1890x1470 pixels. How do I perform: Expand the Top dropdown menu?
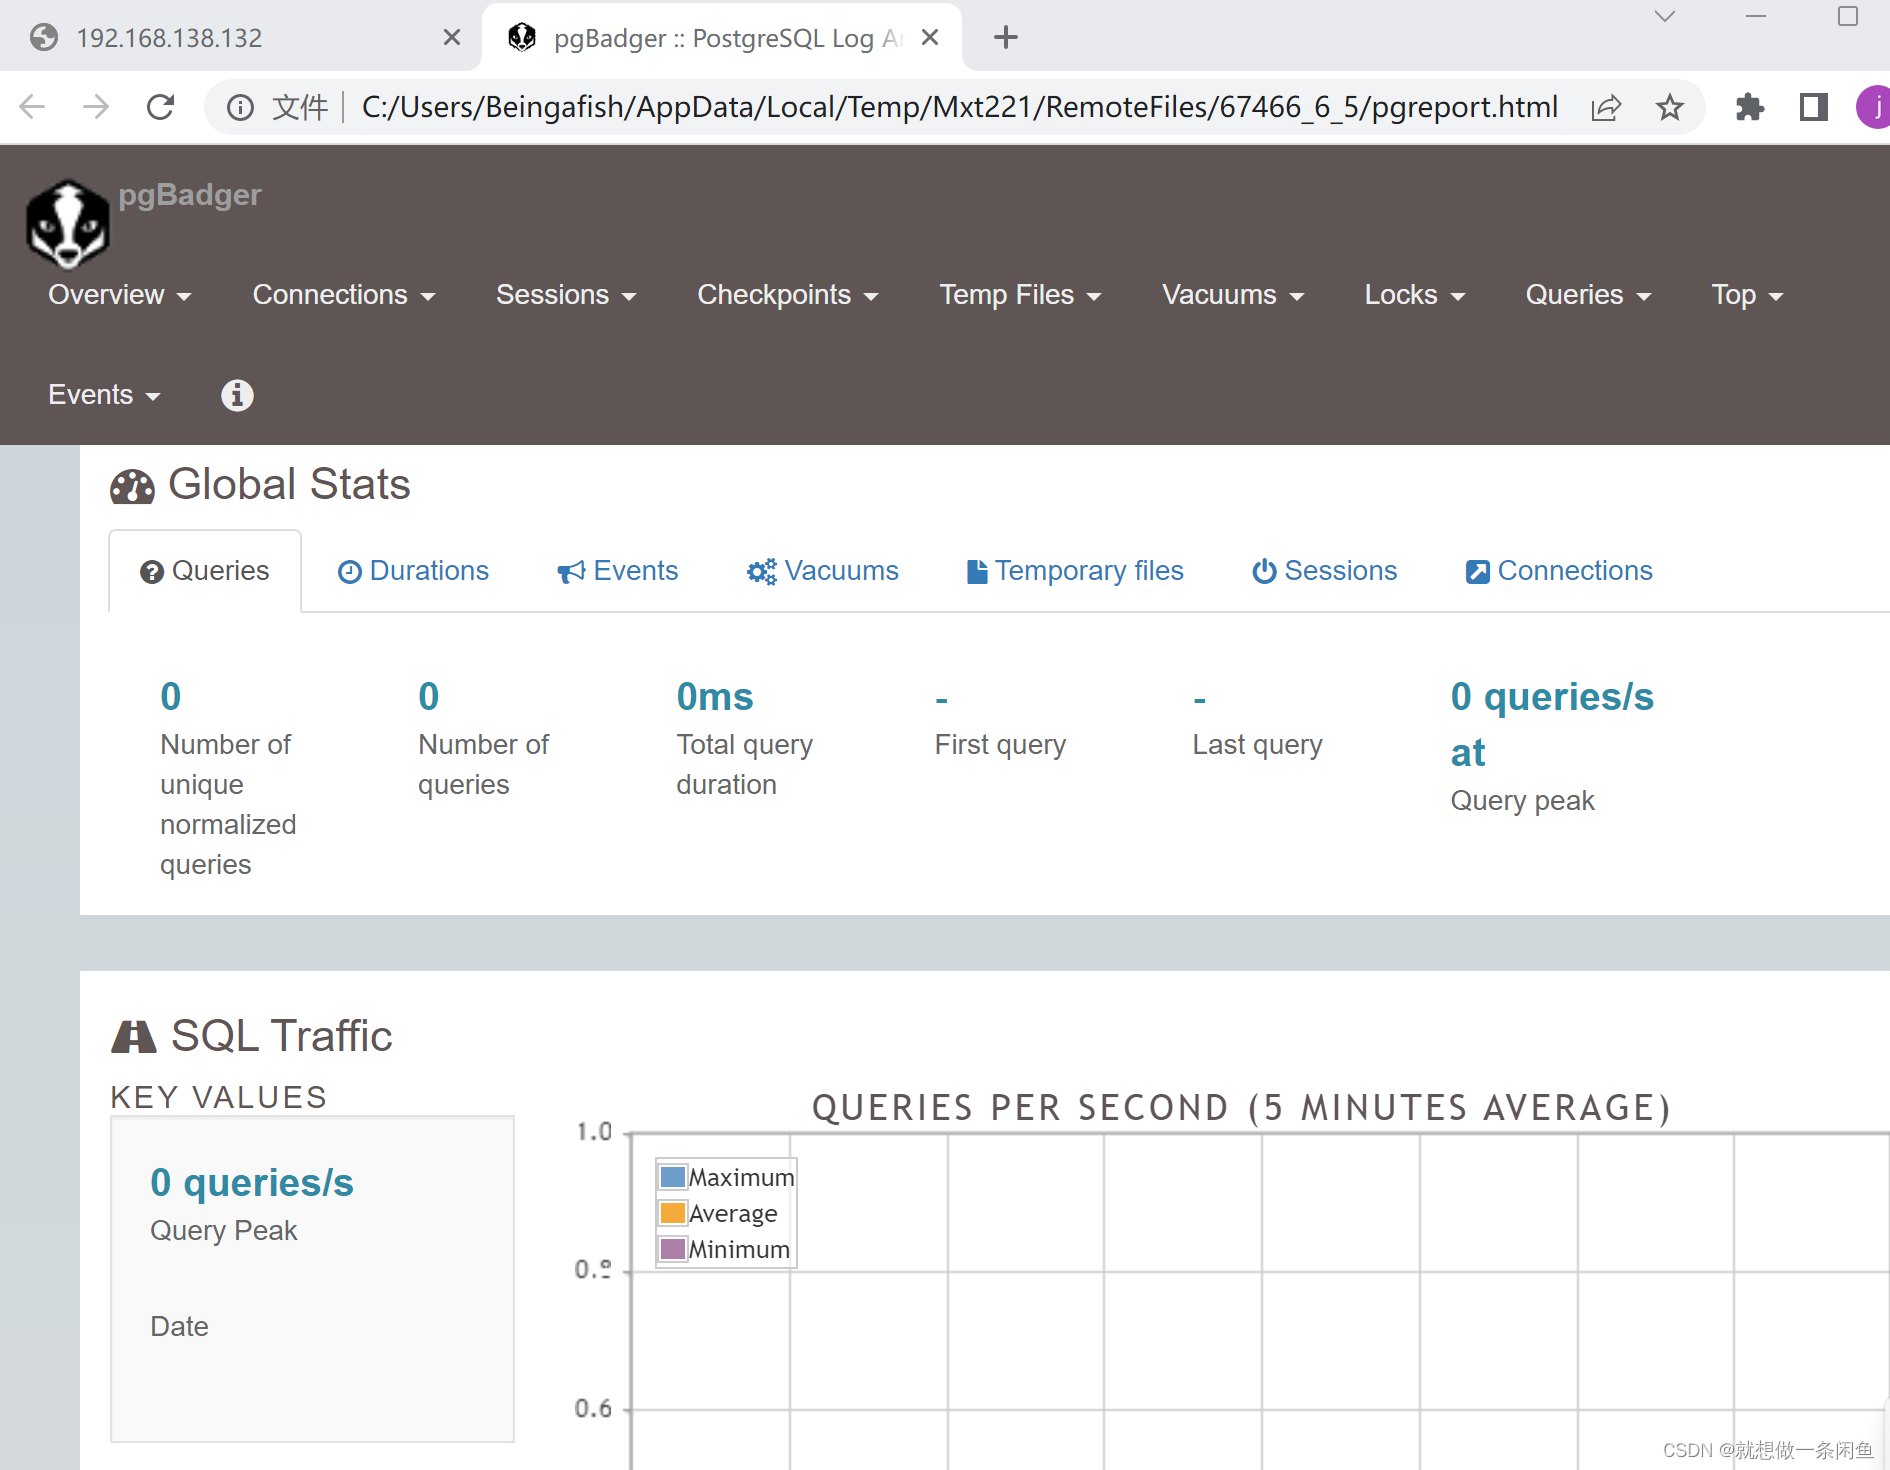pos(1747,295)
